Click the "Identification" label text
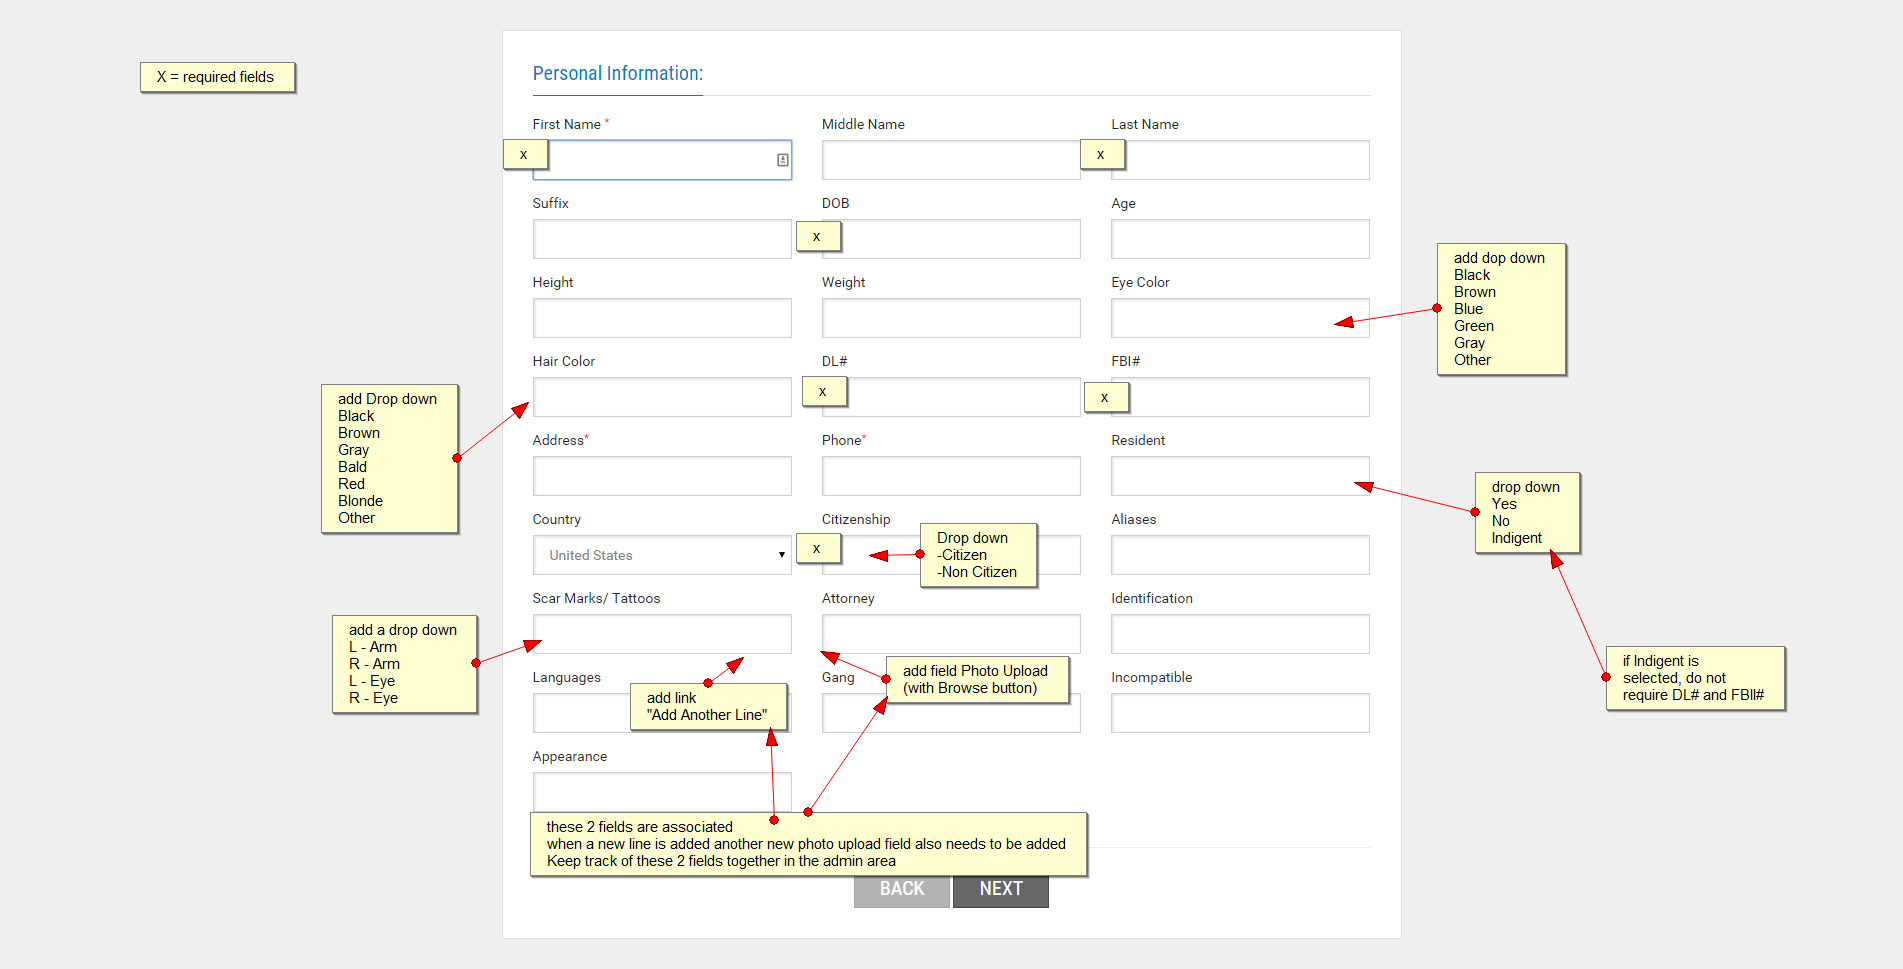This screenshot has height=969, width=1903. (1152, 598)
